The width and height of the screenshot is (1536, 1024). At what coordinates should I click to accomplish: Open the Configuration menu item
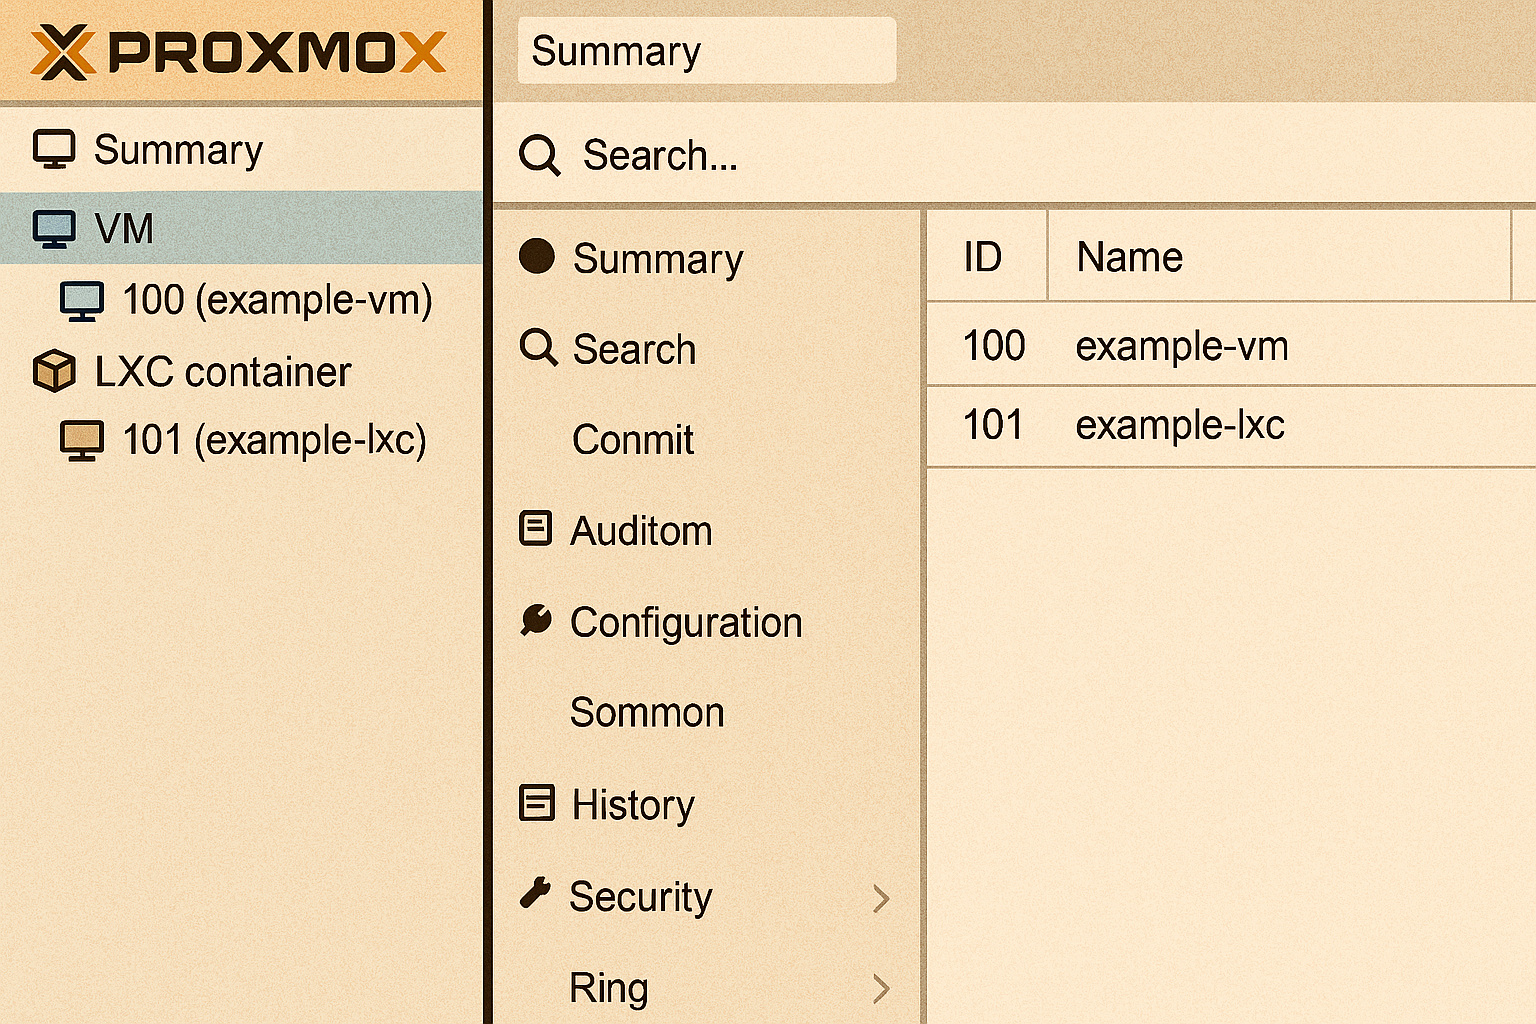coord(686,623)
